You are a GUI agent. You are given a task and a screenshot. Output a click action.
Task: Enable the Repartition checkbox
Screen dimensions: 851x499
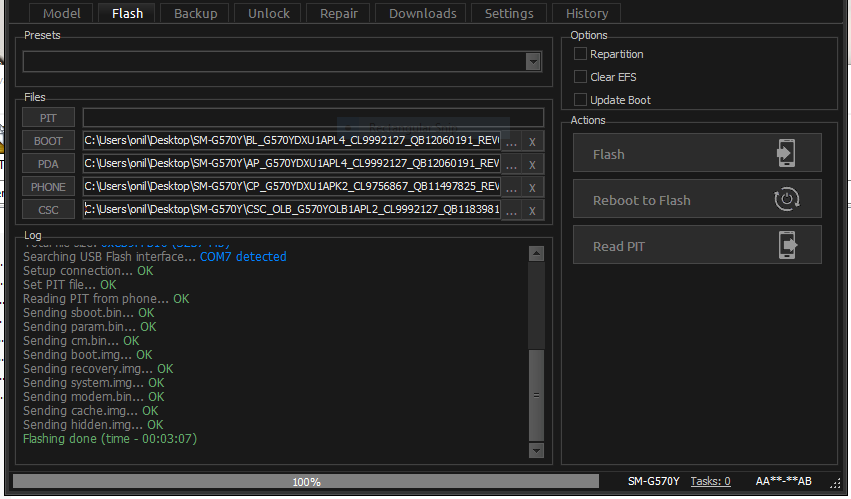coord(580,54)
